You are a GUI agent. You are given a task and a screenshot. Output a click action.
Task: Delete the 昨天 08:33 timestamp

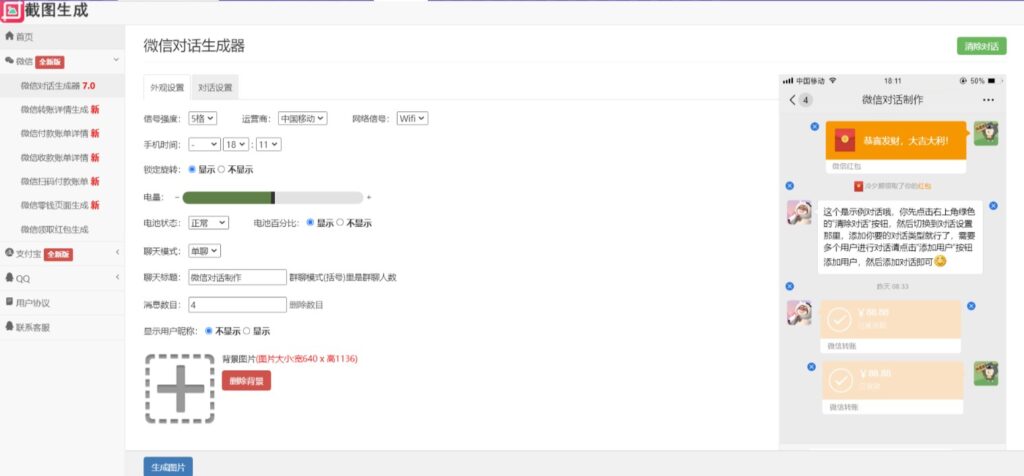click(790, 286)
